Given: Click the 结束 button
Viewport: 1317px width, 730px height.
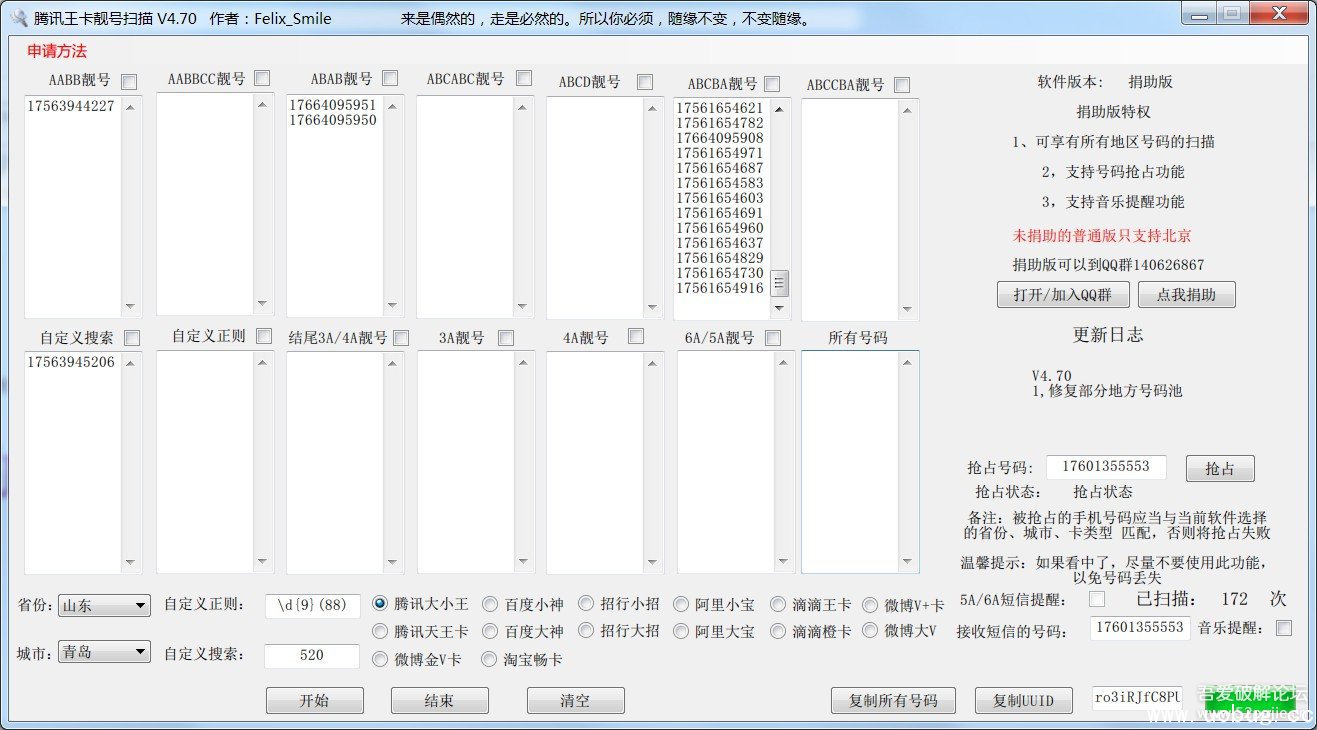Looking at the screenshot, I should pos(439,700).
